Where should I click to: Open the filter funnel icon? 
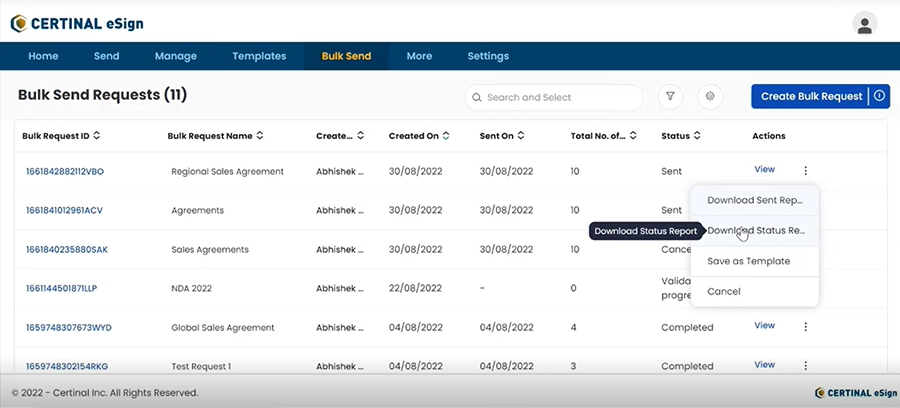(670, 97)
